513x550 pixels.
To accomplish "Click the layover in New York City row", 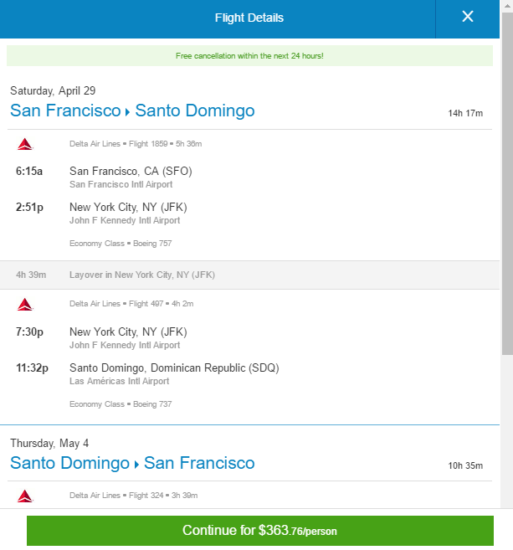I will click(x=250, y=275).
